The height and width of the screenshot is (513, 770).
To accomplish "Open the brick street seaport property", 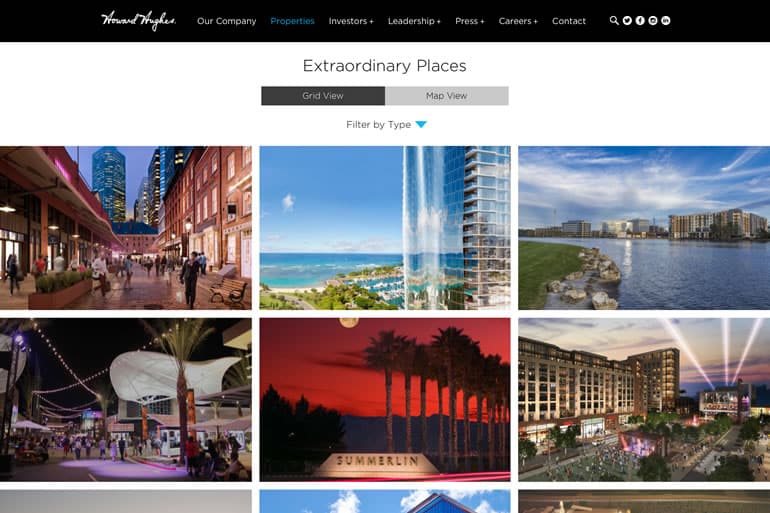I will [x=126, y=228].
